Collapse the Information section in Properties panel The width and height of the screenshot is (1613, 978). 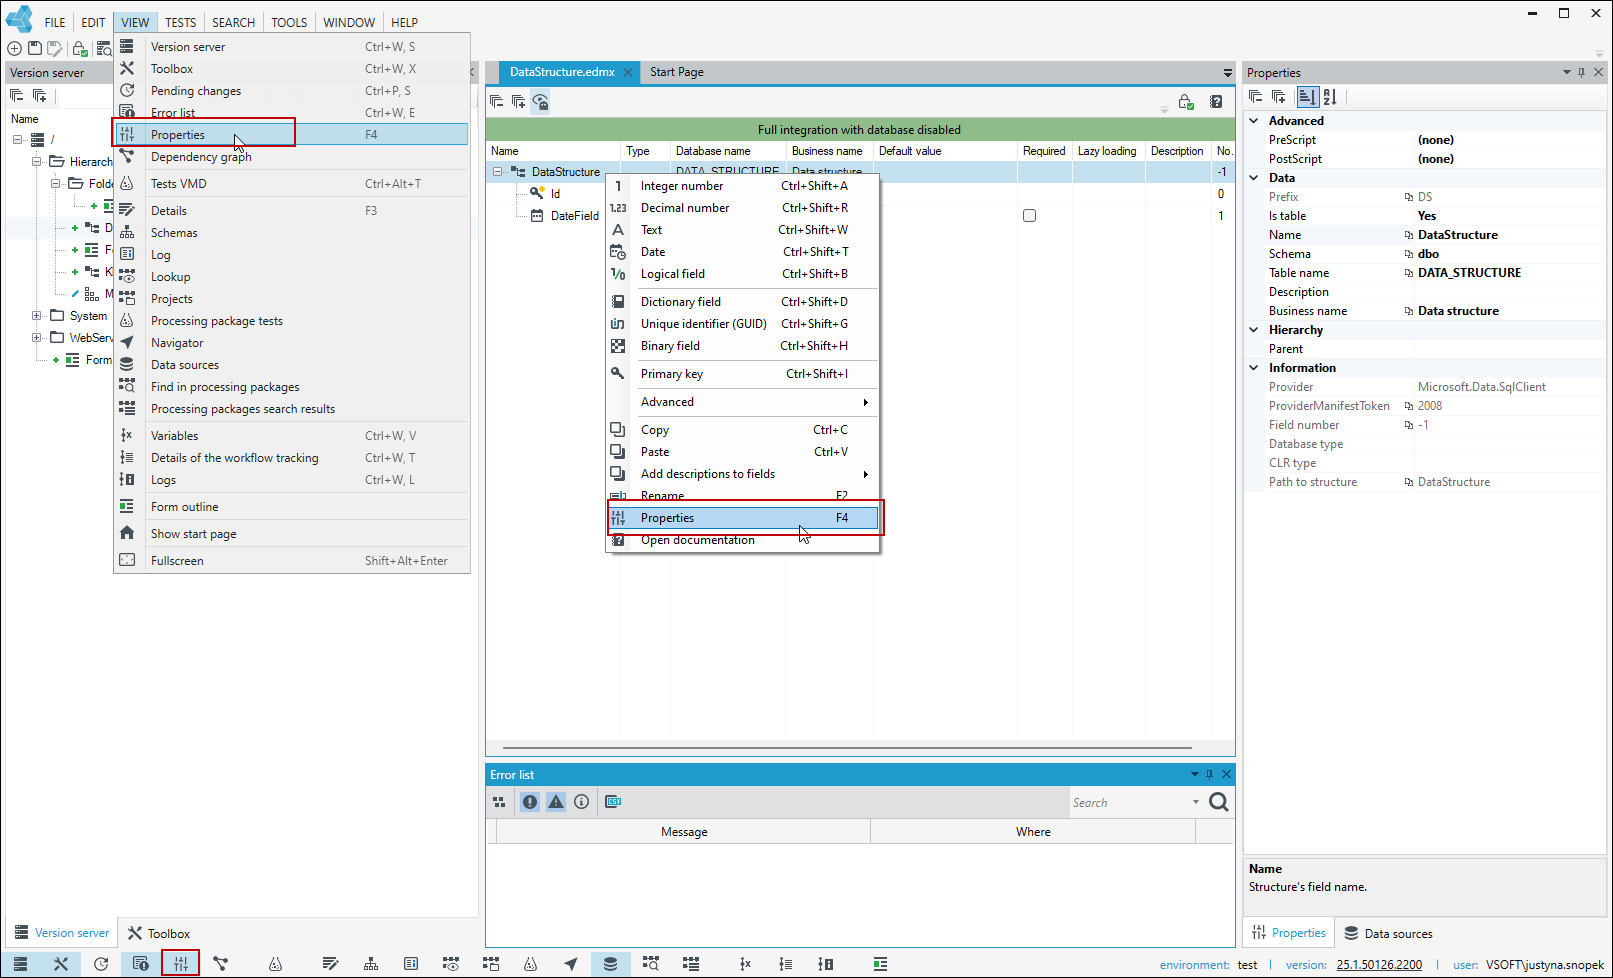1254,368
